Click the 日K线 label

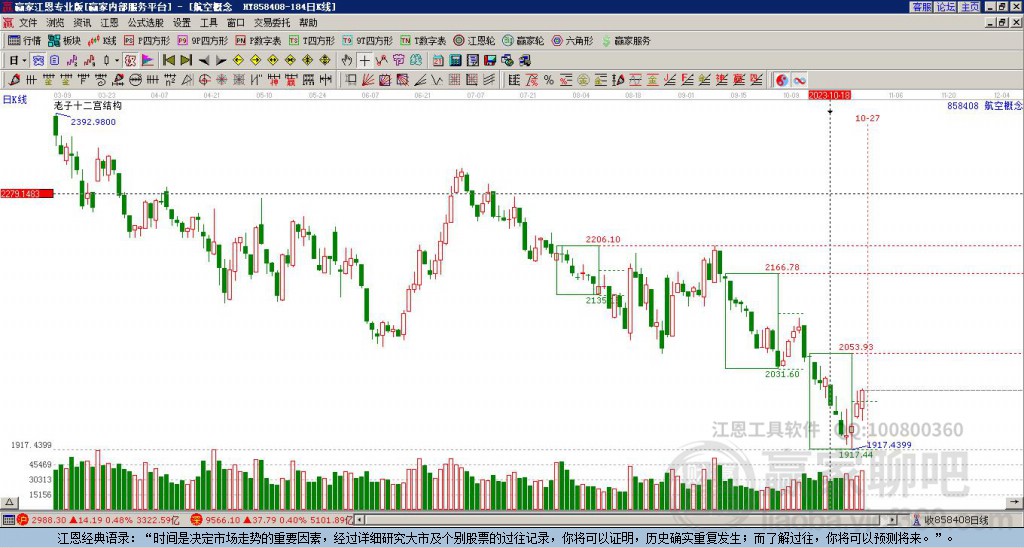coord(14,99)
